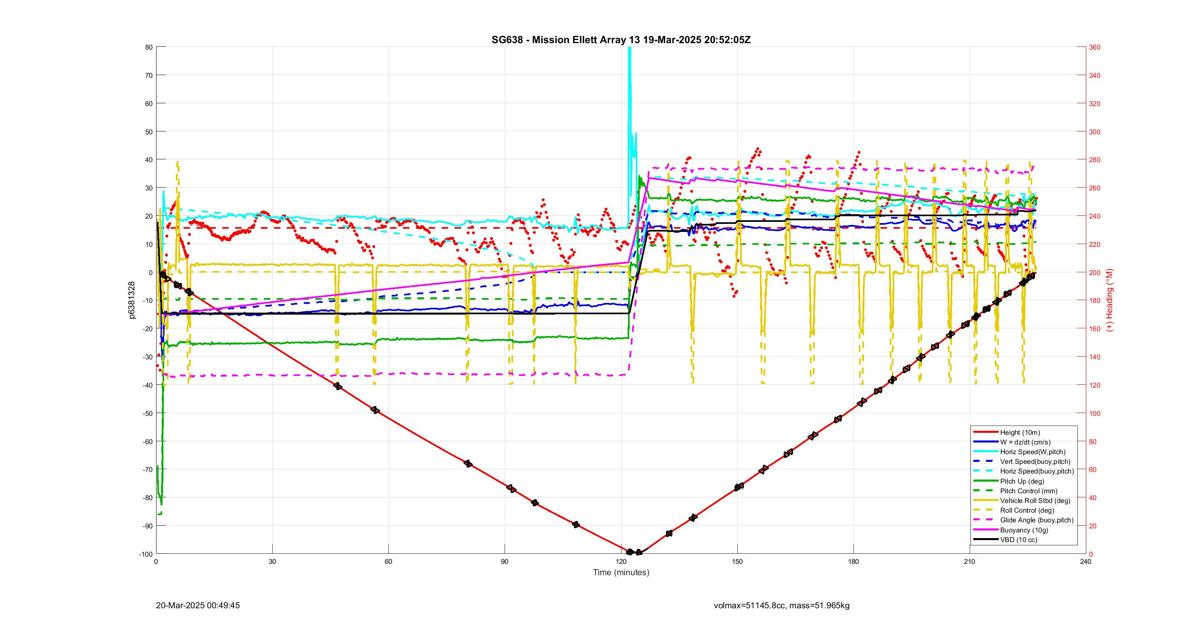Click the magenta line sample beside Buoyancy legend entry
This screenshot has height=622, width=1200.
tap(985, 530)
